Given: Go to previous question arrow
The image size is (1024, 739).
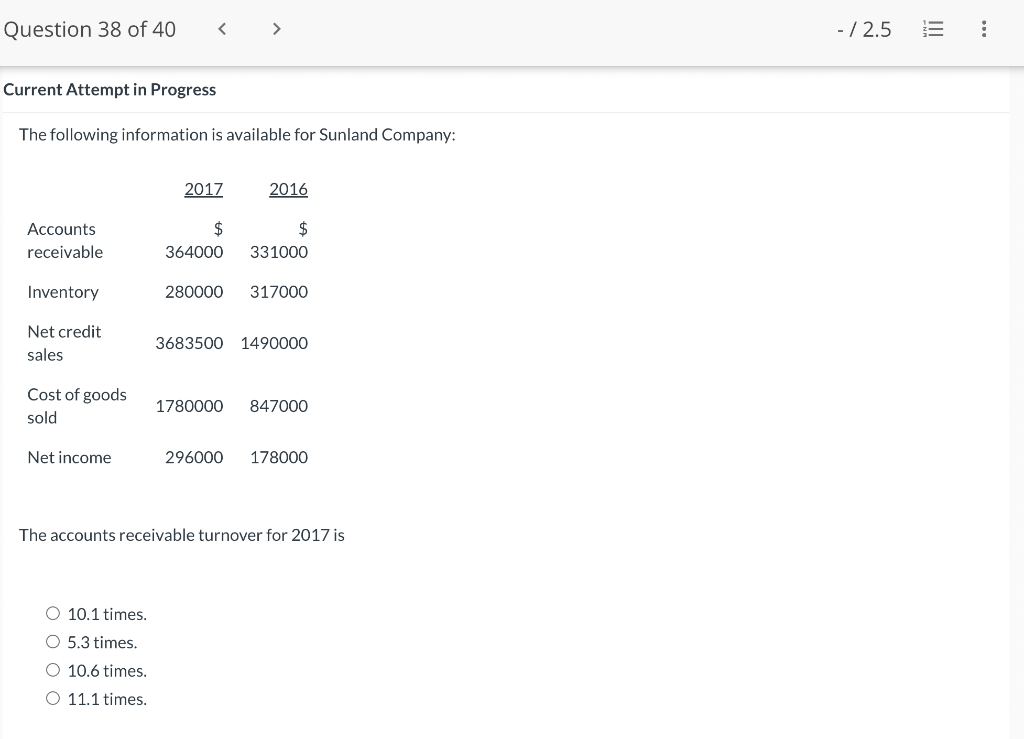Looking at the screenshot, I should click(x=222, y=29).
